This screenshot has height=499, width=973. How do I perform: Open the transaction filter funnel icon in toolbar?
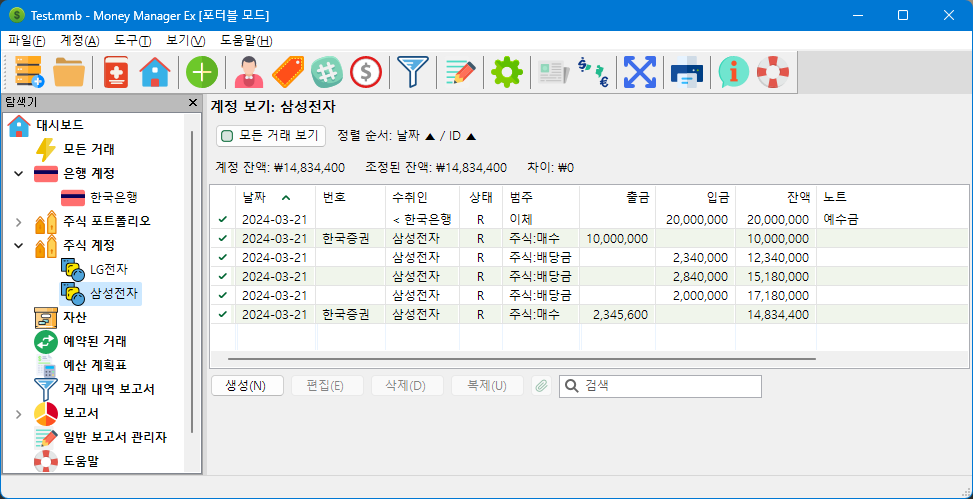(413, 72)
